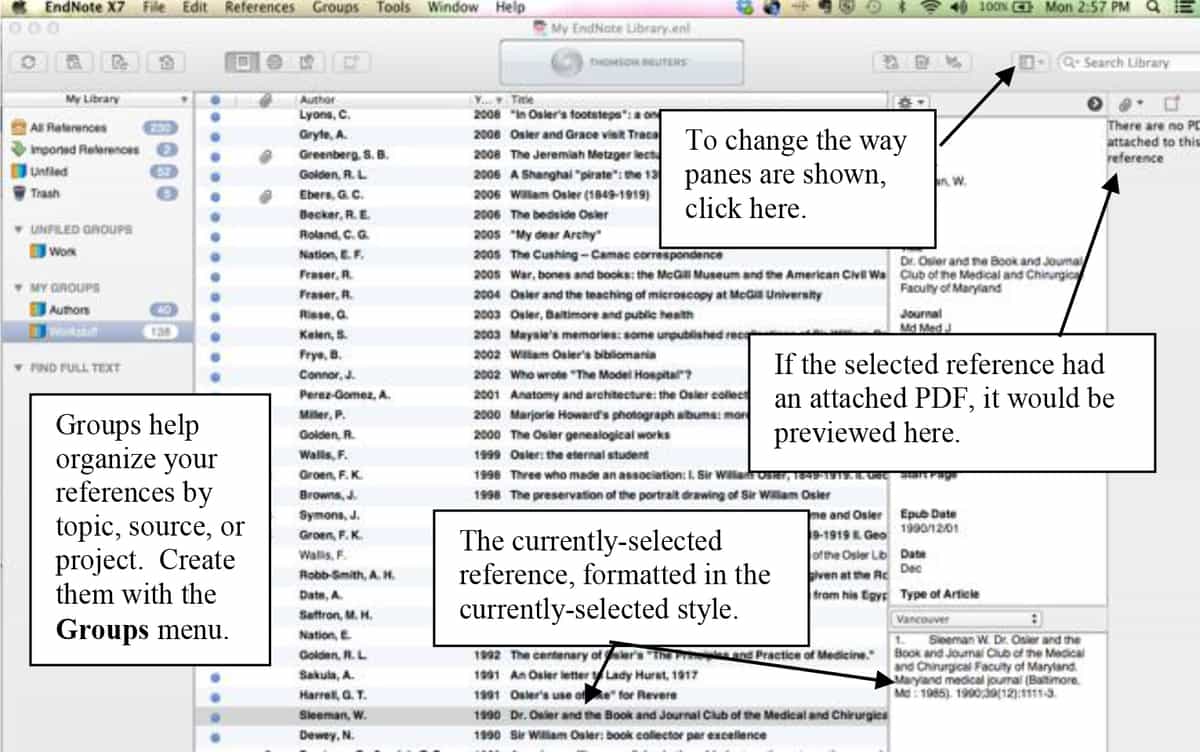Click the open-PDF icon at far right of preview pane
This screenshot has height=752, width=1200.
[1171, 103]
